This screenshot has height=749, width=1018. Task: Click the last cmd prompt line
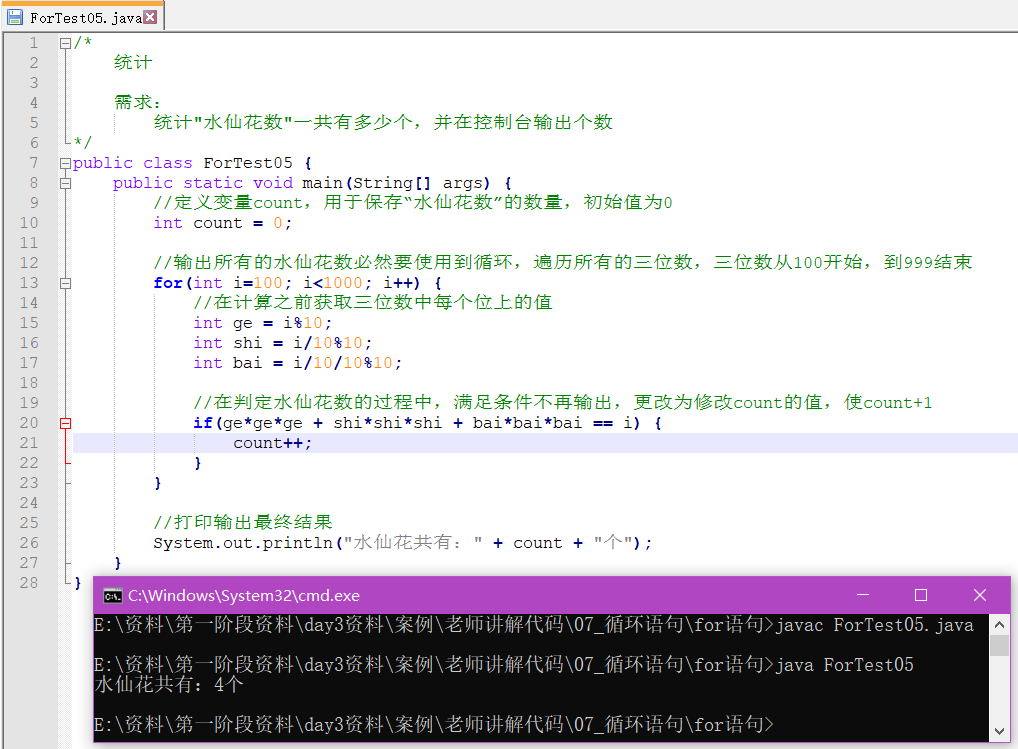point(434,724)
